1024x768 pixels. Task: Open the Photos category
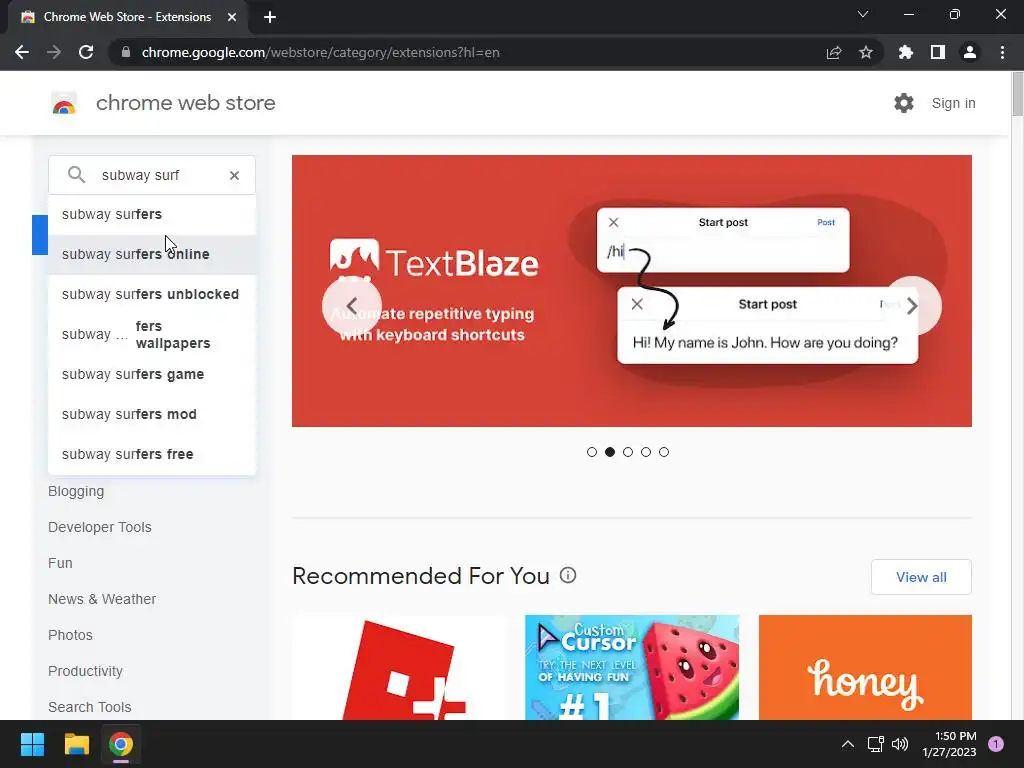click(70, 635)
